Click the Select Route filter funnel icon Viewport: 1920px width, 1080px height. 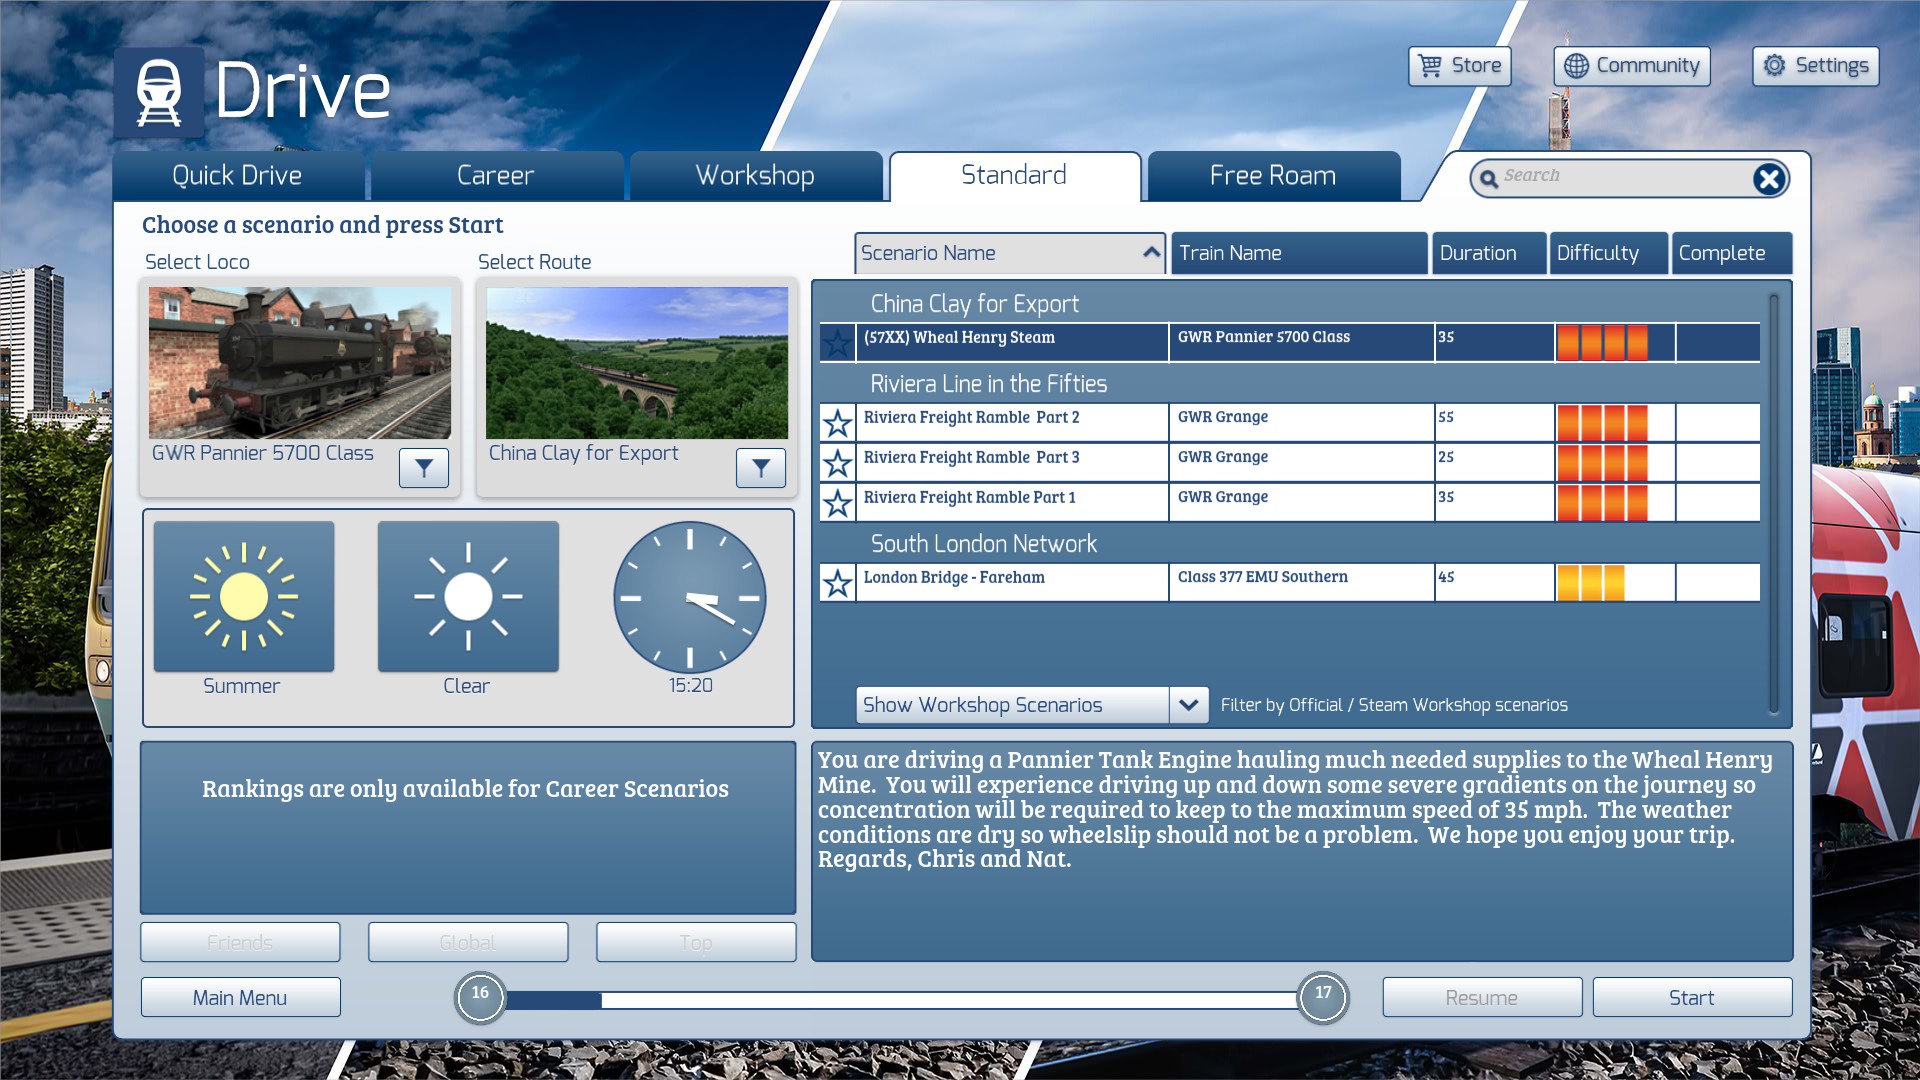point(761,467)
